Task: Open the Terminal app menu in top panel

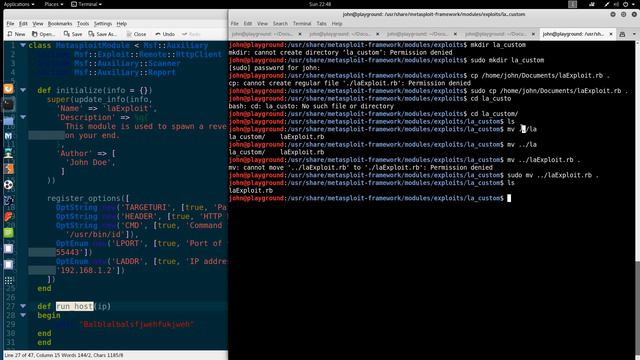Action: (x=86, y=4)
